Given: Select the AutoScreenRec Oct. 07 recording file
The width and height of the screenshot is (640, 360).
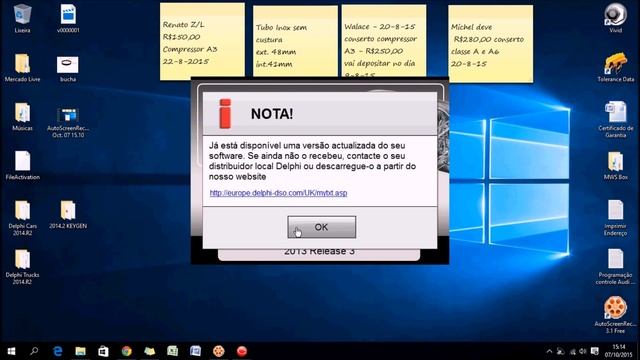Looking at the screenshot, I should pyautogui.click(x=68, y=122).
